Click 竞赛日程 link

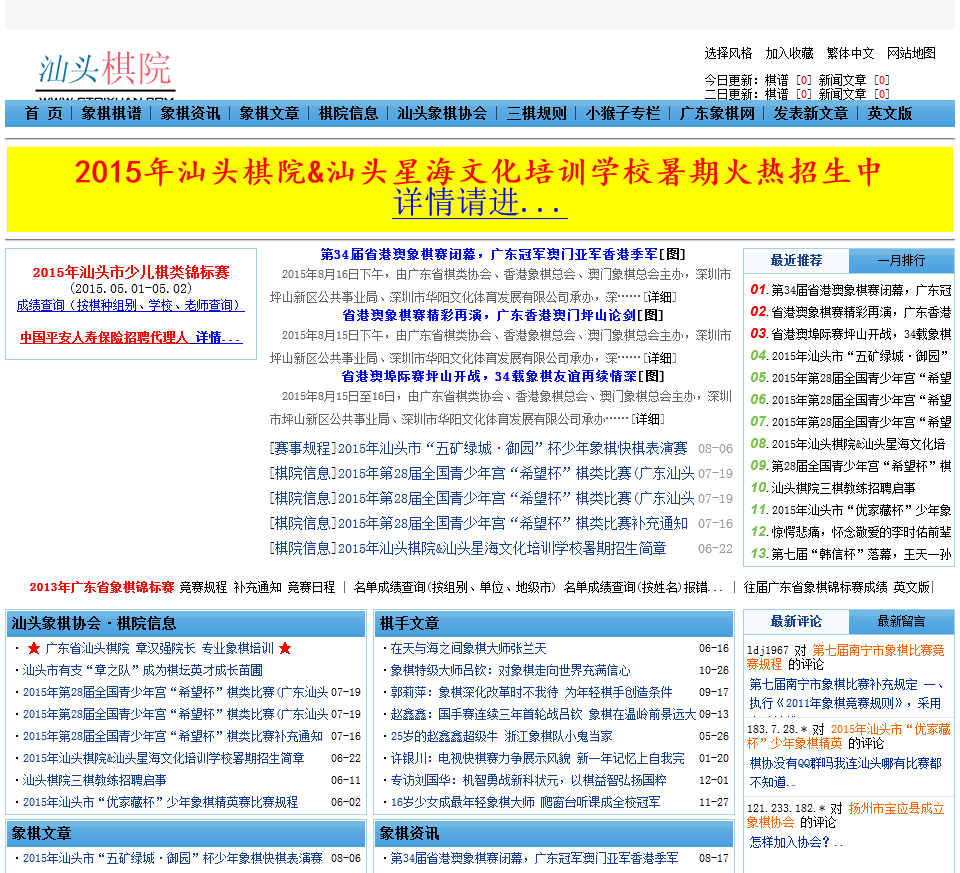pos(312,587)
